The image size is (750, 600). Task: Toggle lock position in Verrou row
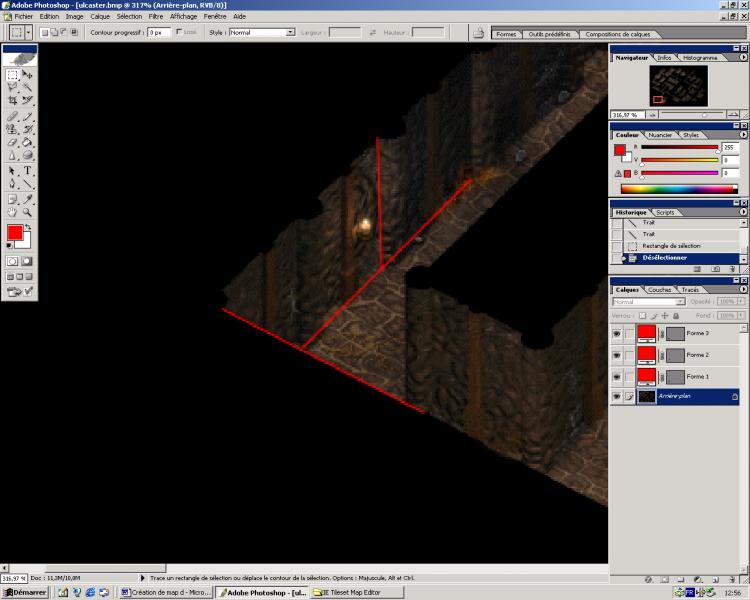pos(665,316)
